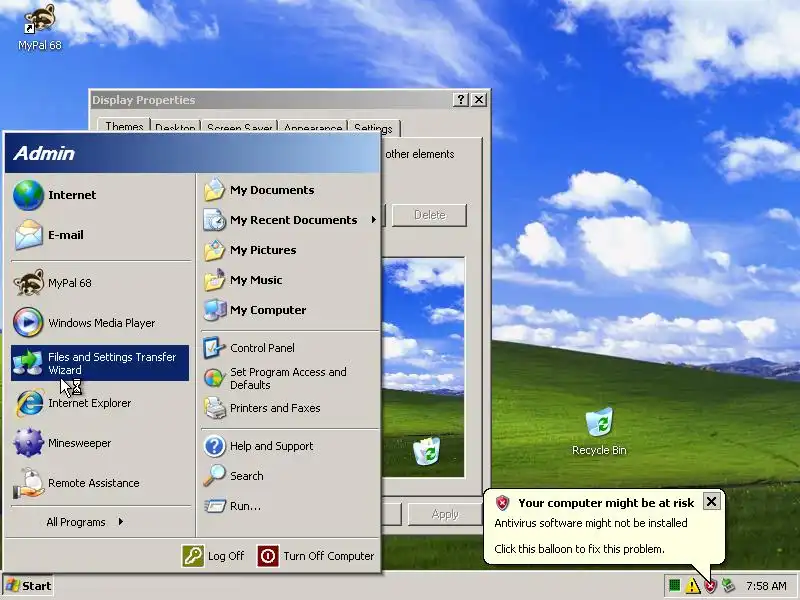
Task: Switch to the Screen Saver tab
Action: (x=239, y=128)
